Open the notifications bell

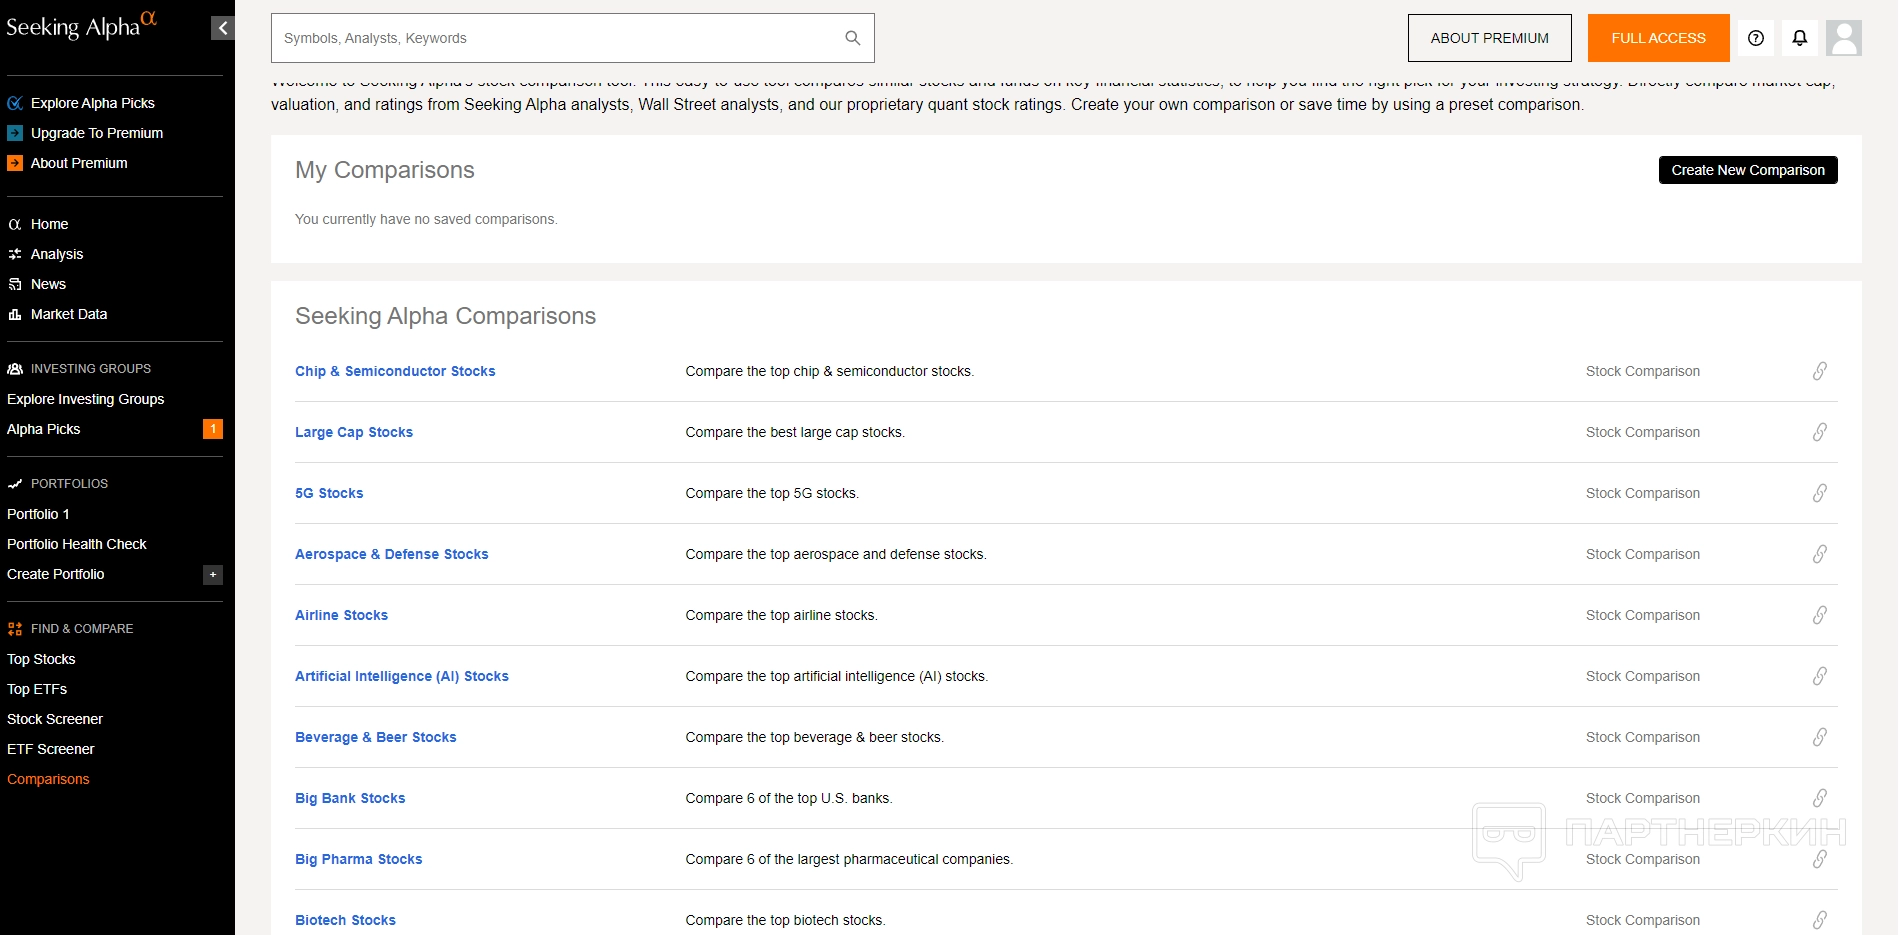[1799, 38]
